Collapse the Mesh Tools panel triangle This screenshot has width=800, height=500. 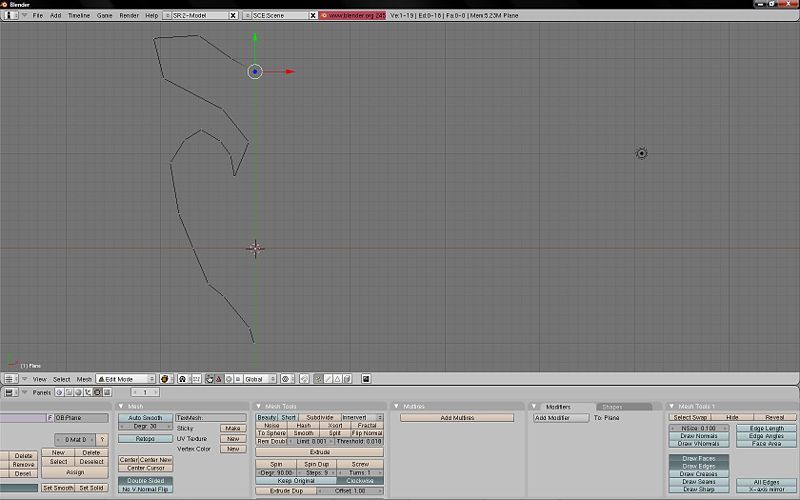(259, 406)
